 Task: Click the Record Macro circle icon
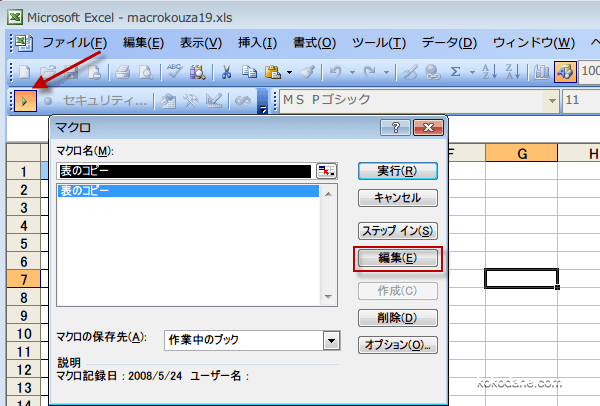[x=48, y=101]
